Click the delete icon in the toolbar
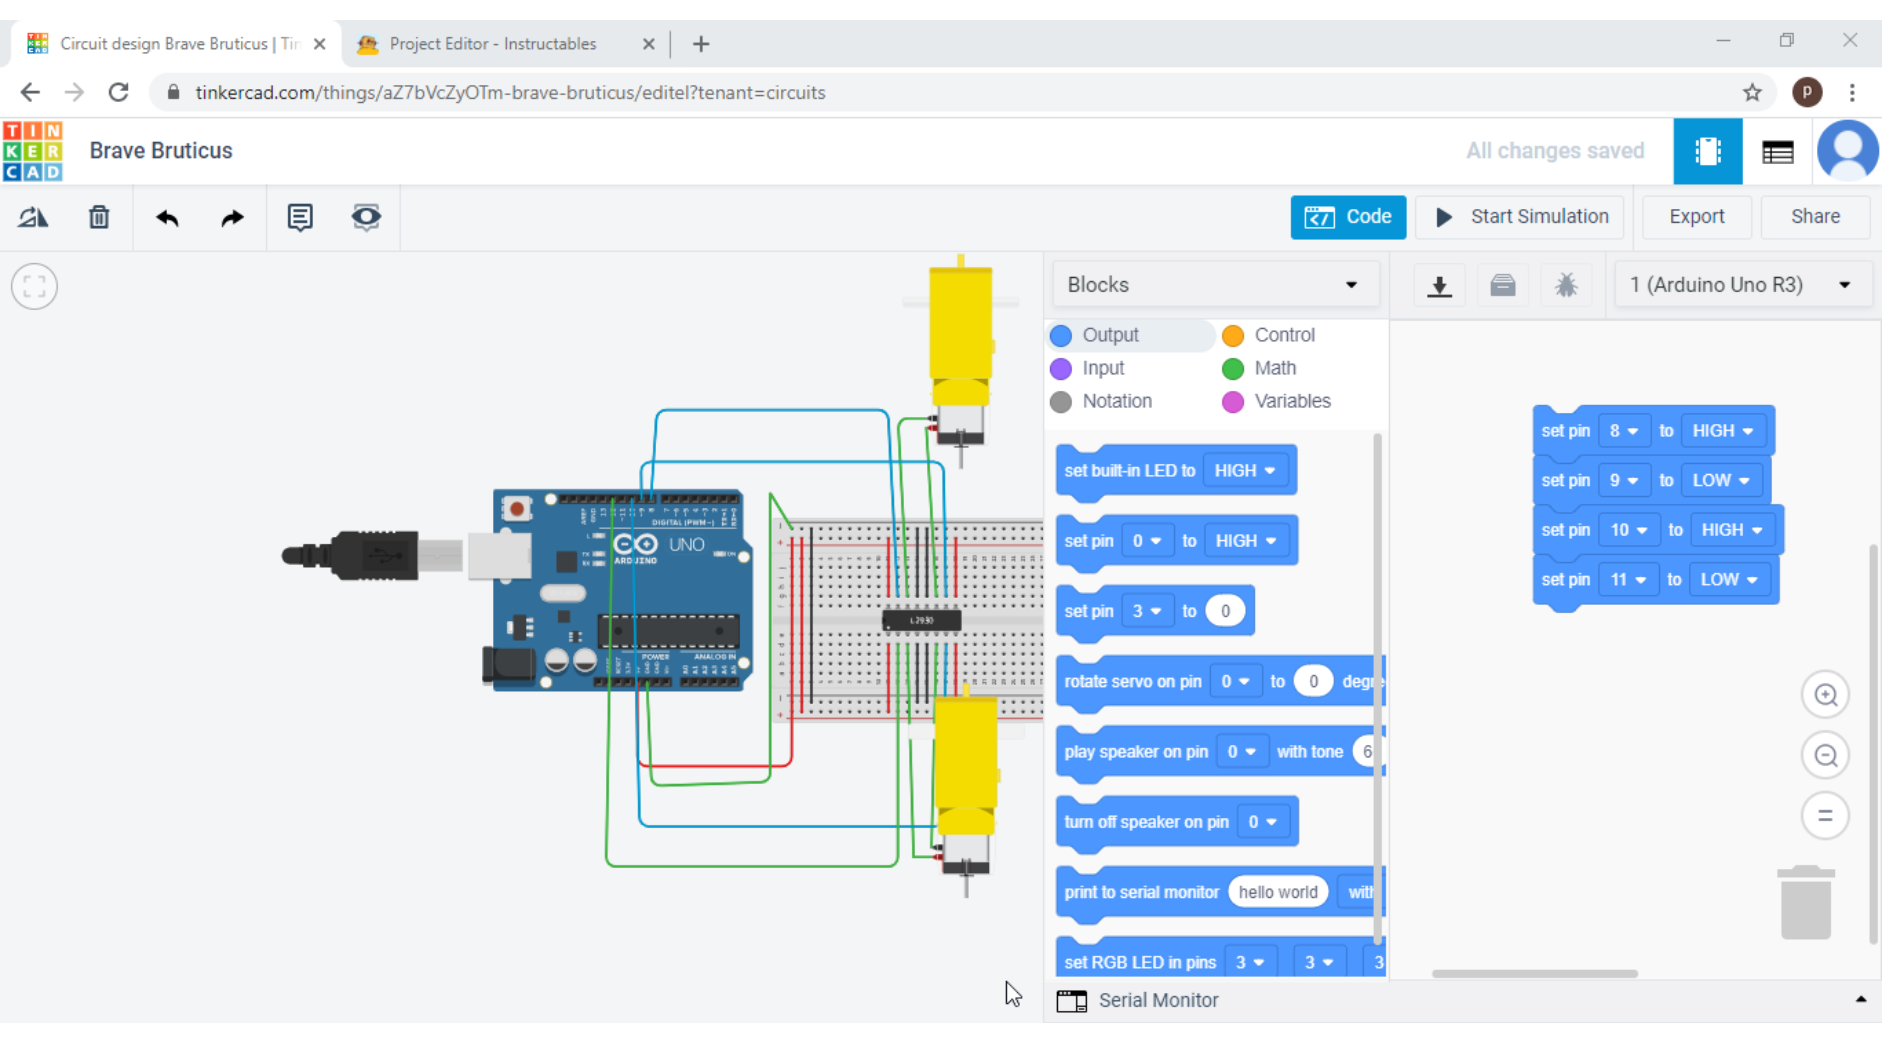The image size is (1882, 1044). [x=99, y=217]
